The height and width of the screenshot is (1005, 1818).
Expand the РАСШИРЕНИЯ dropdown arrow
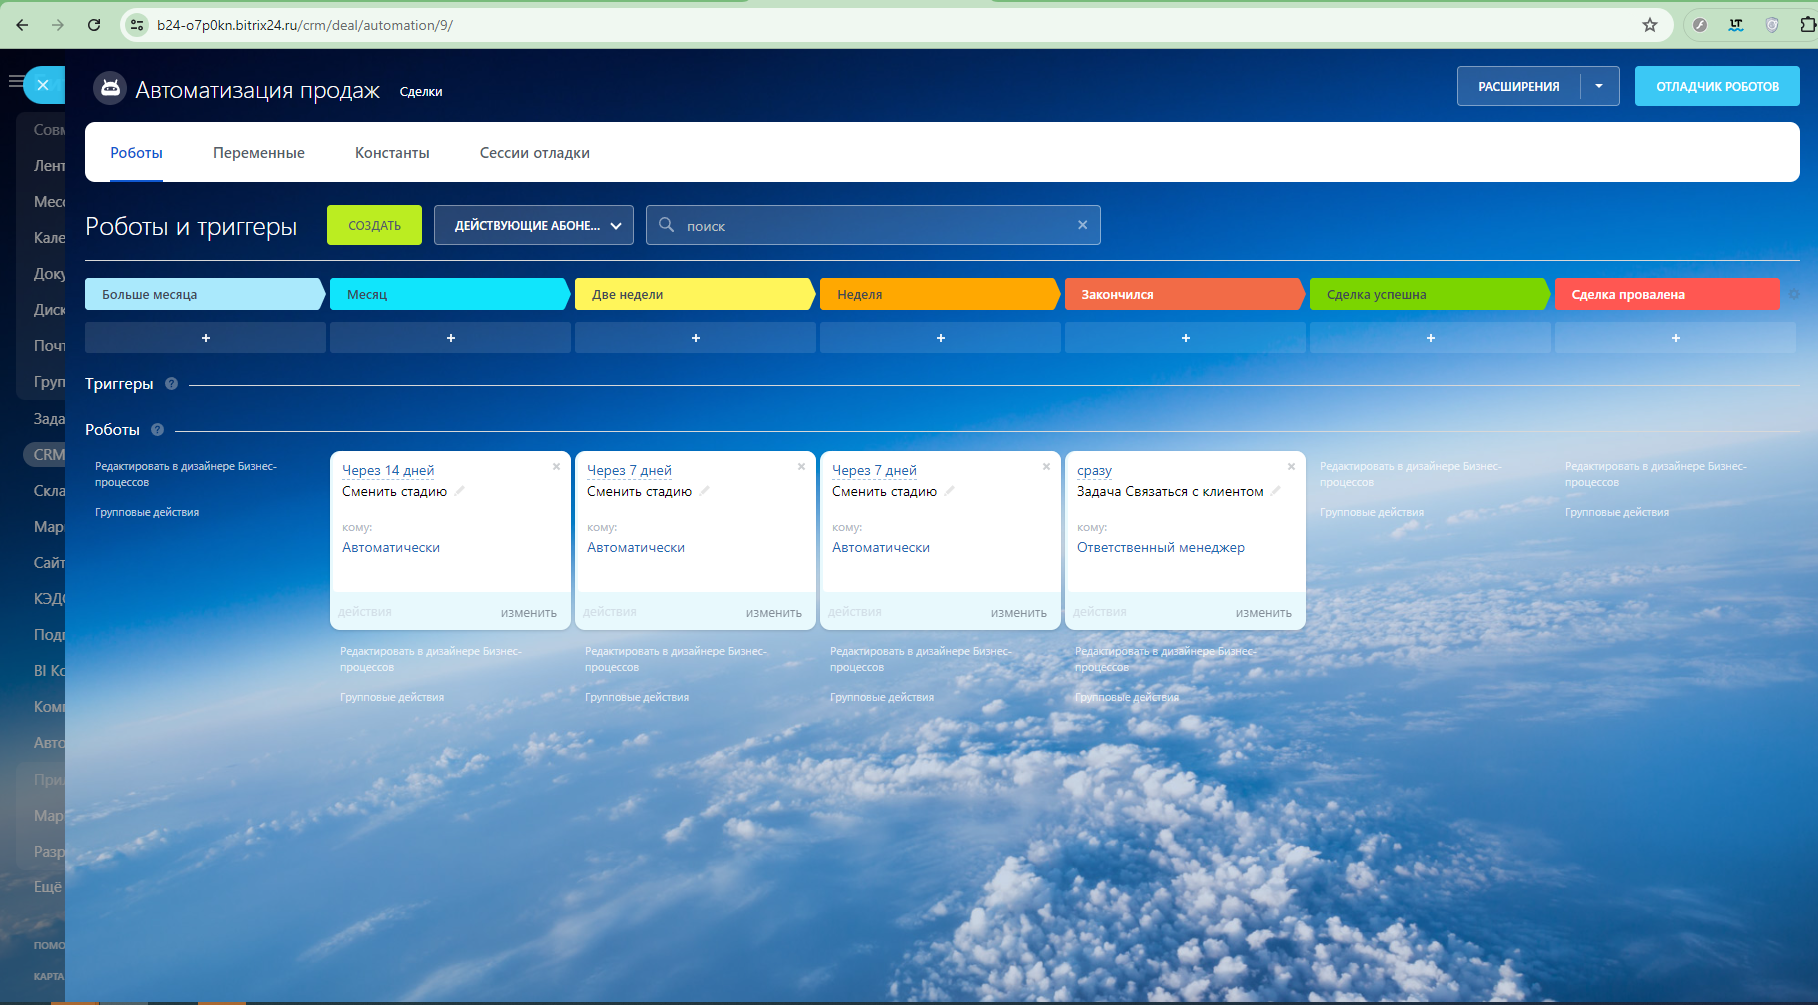[x=1599, y=86]
